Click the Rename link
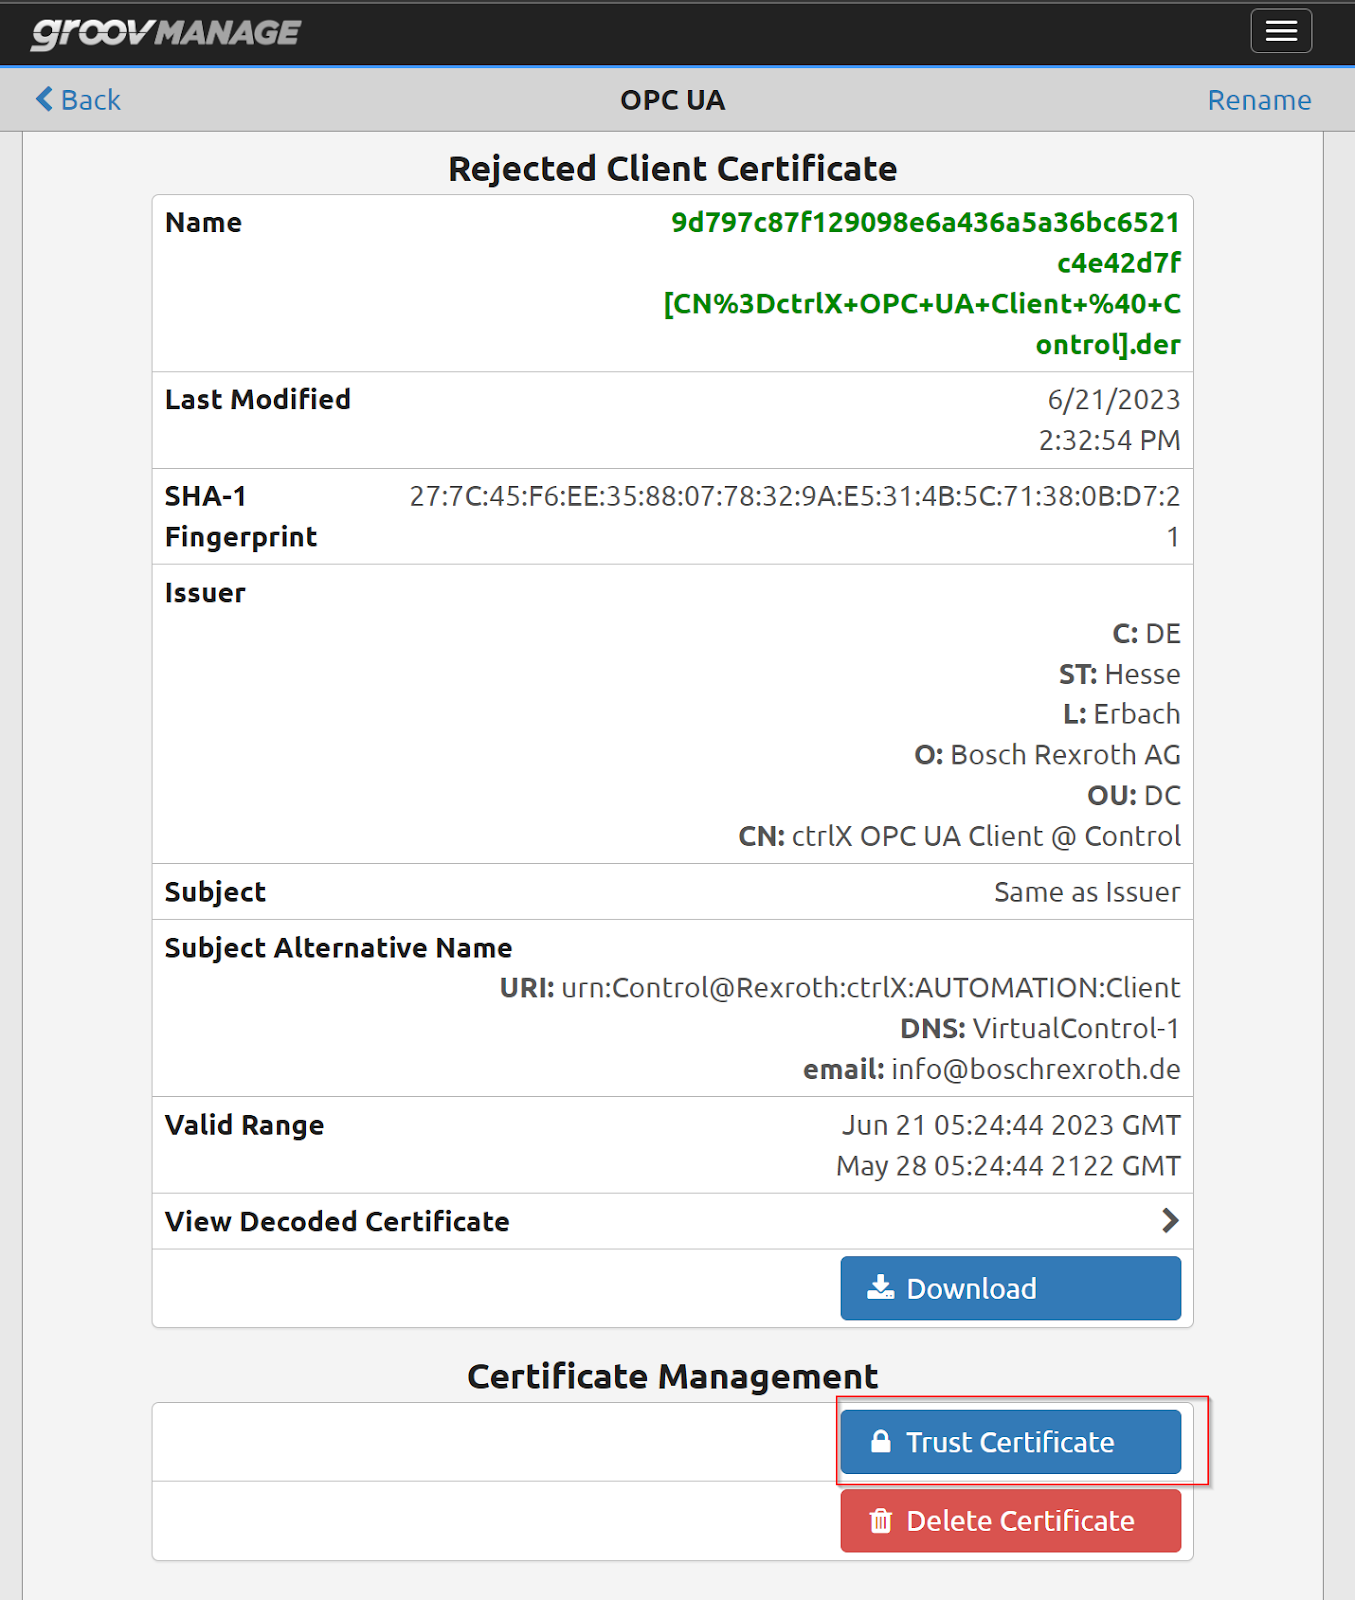The width and height of the screenshot is (1355, 1600). tap(1259, 100)
